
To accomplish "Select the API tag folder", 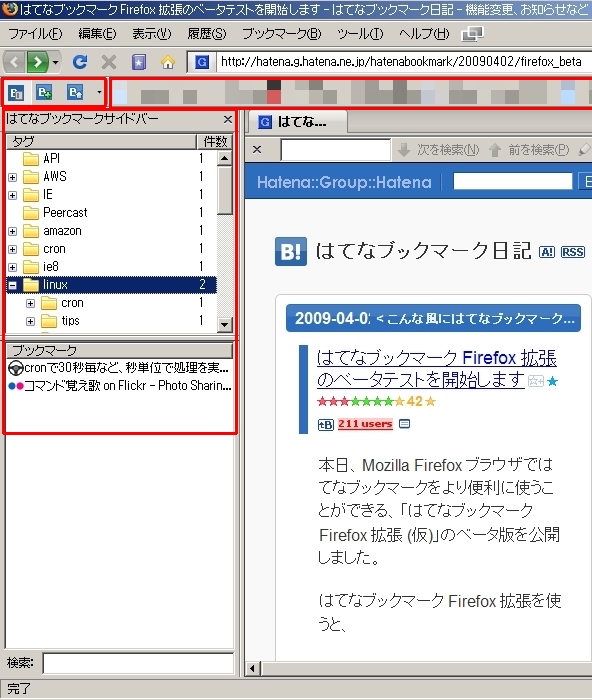I will pyautogui.click(x=51, y=158).
